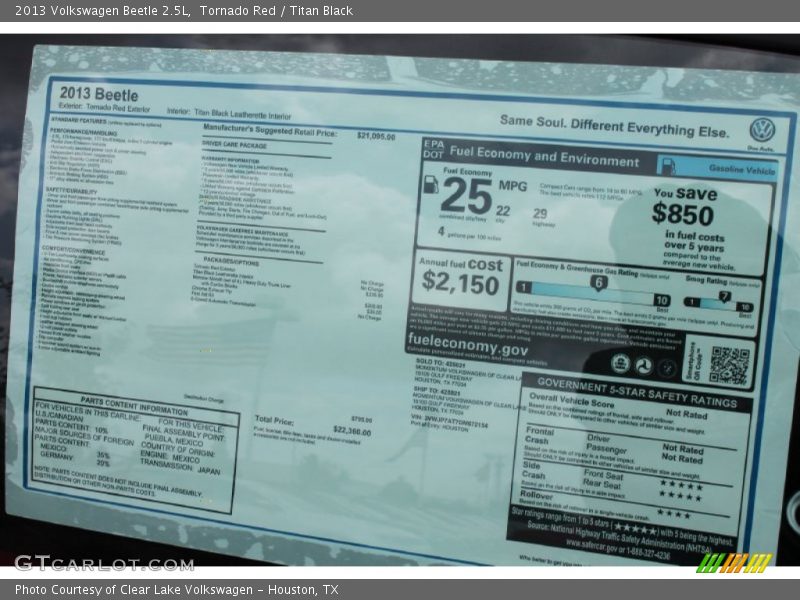This screenshot has height=600, width=800.
Task: Click the 'fueleconomy.gov' website text
Action: point(467,344)
